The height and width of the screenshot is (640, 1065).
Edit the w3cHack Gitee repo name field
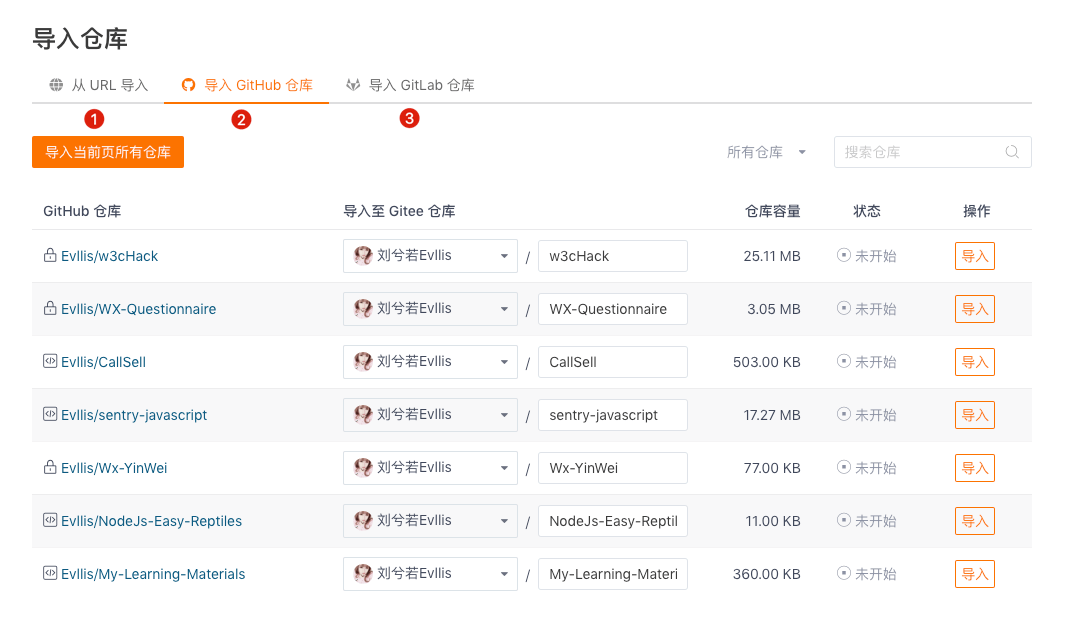pyautogui.click(x=613, y=256)
